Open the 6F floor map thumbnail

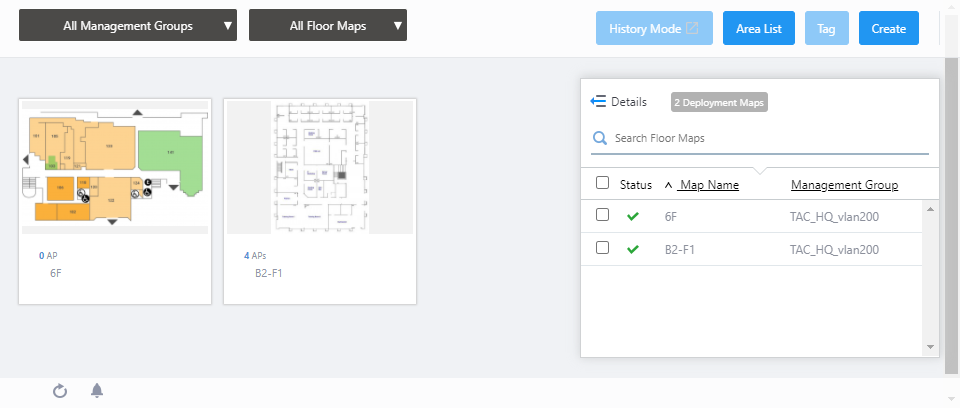tap(115, 167)
